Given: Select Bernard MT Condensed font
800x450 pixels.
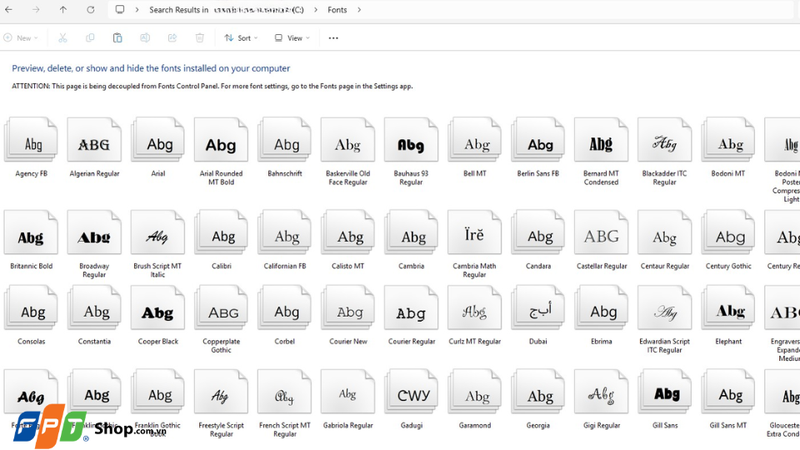Looking at the screenshot, I should tap(601, 151).
